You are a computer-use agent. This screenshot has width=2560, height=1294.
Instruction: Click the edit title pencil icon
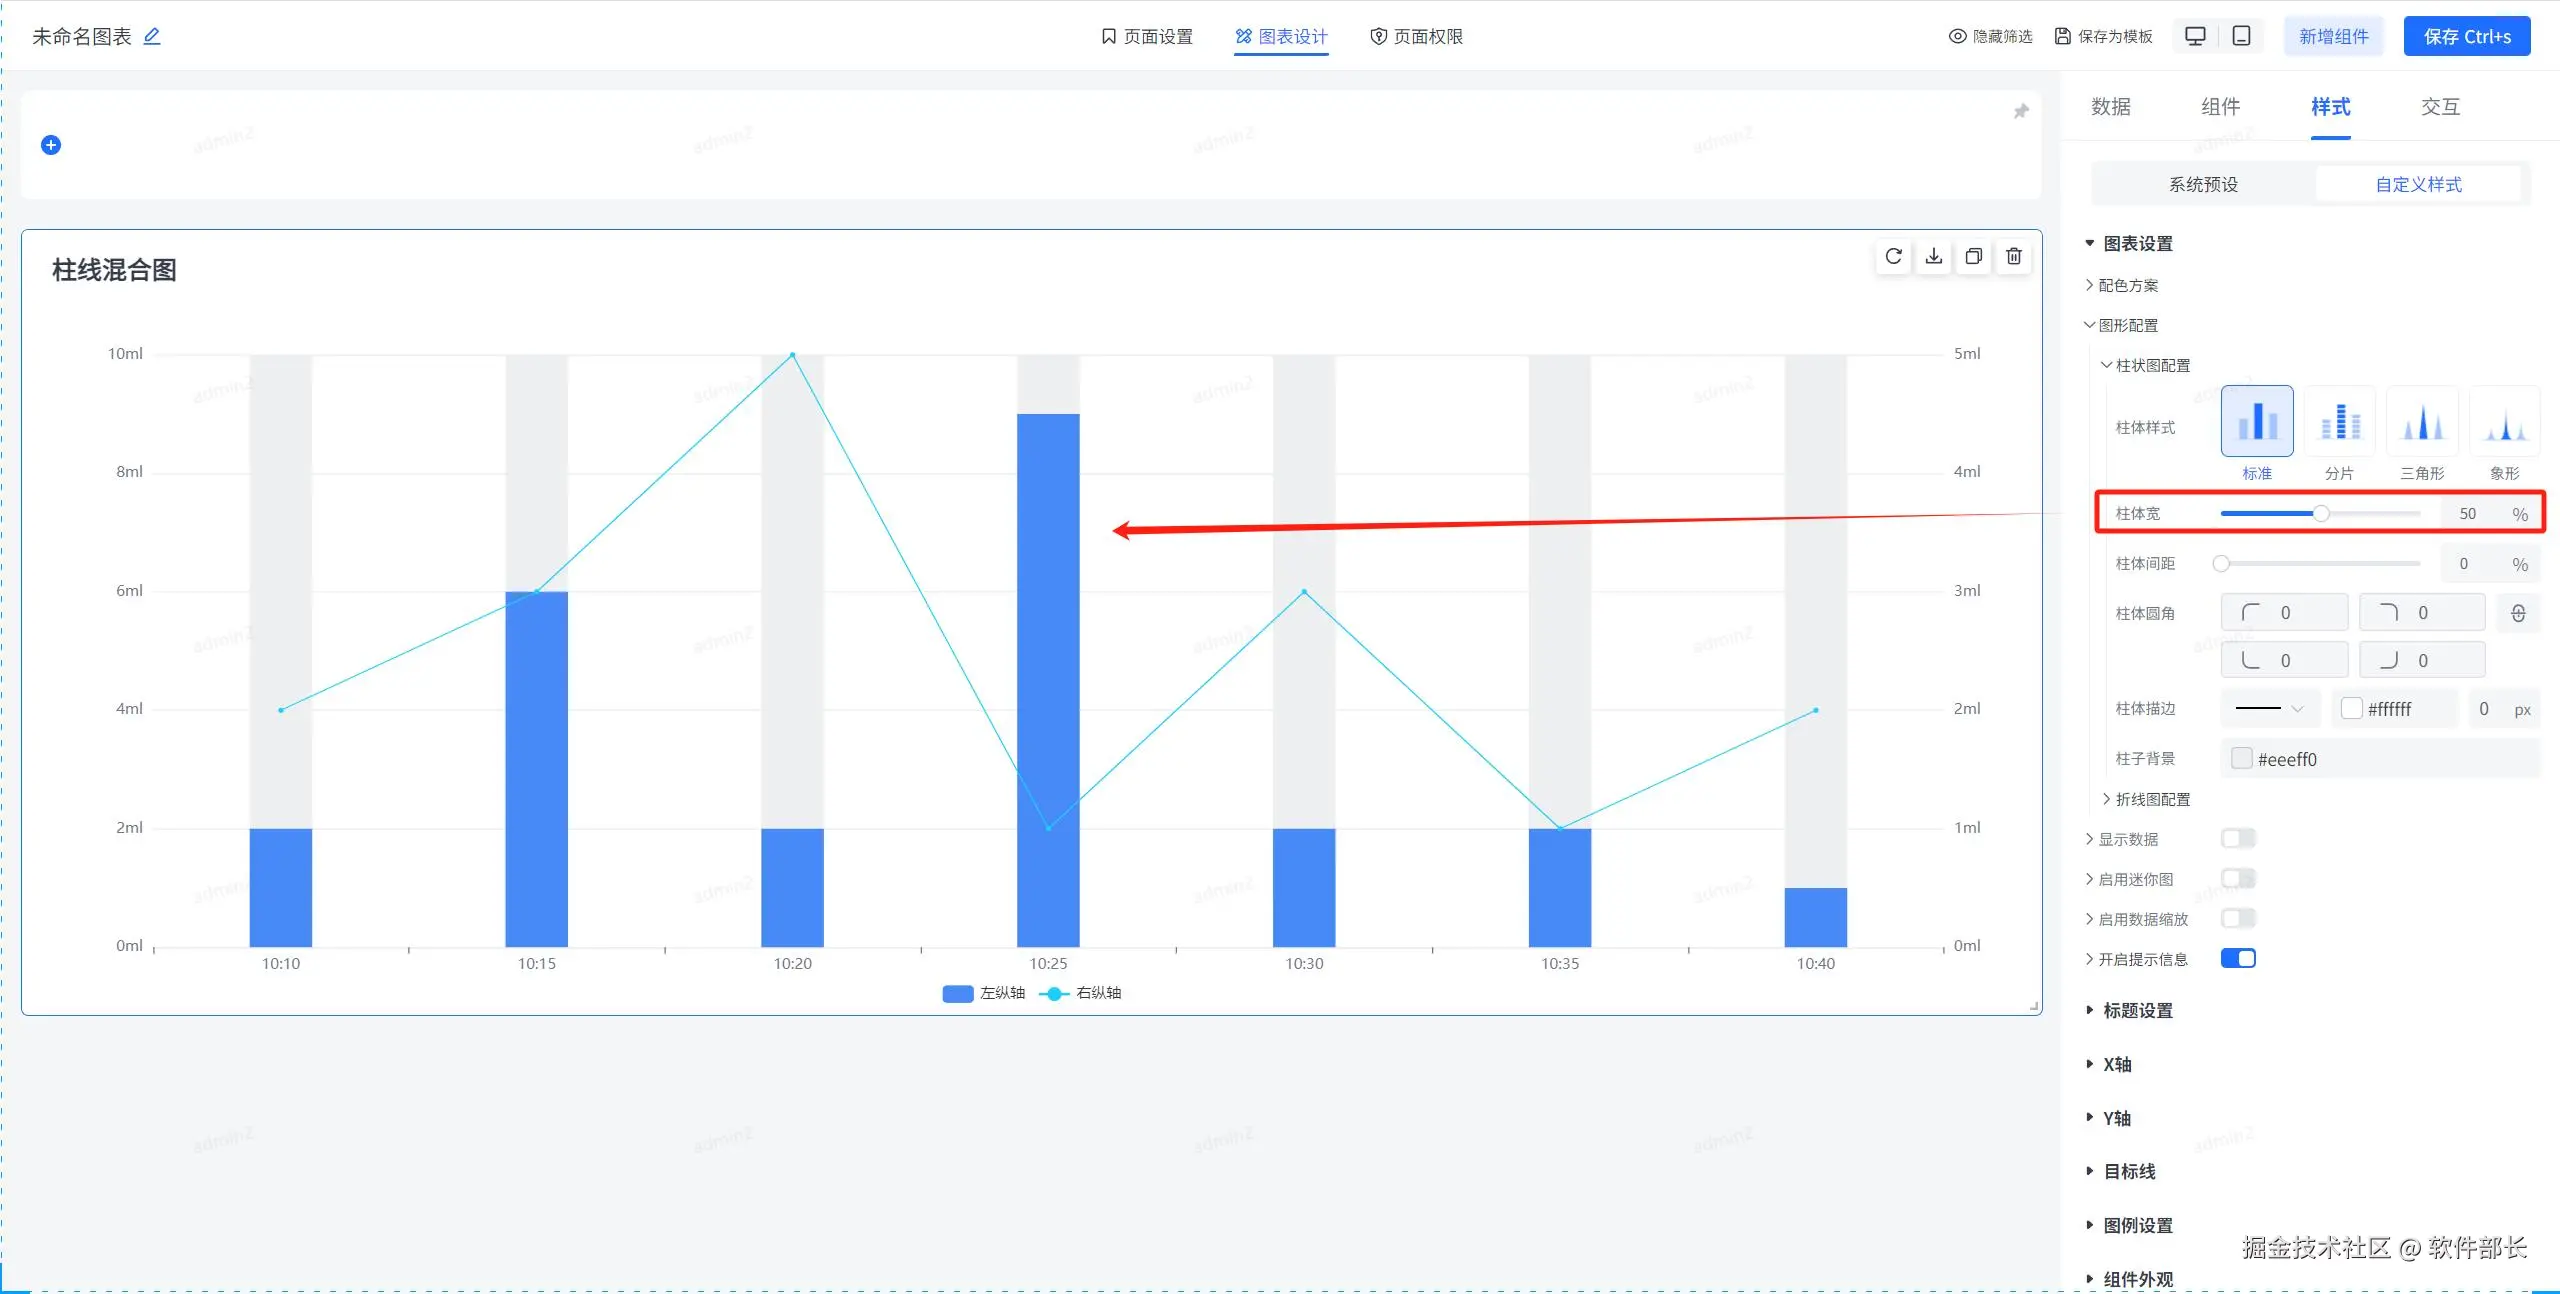pos(152,37)
